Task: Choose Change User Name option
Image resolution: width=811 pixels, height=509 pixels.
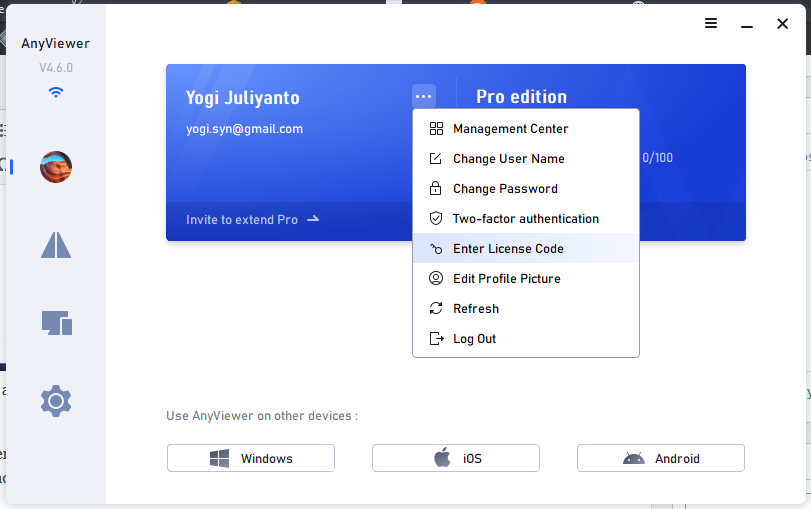Action: [x=508, y=159]
